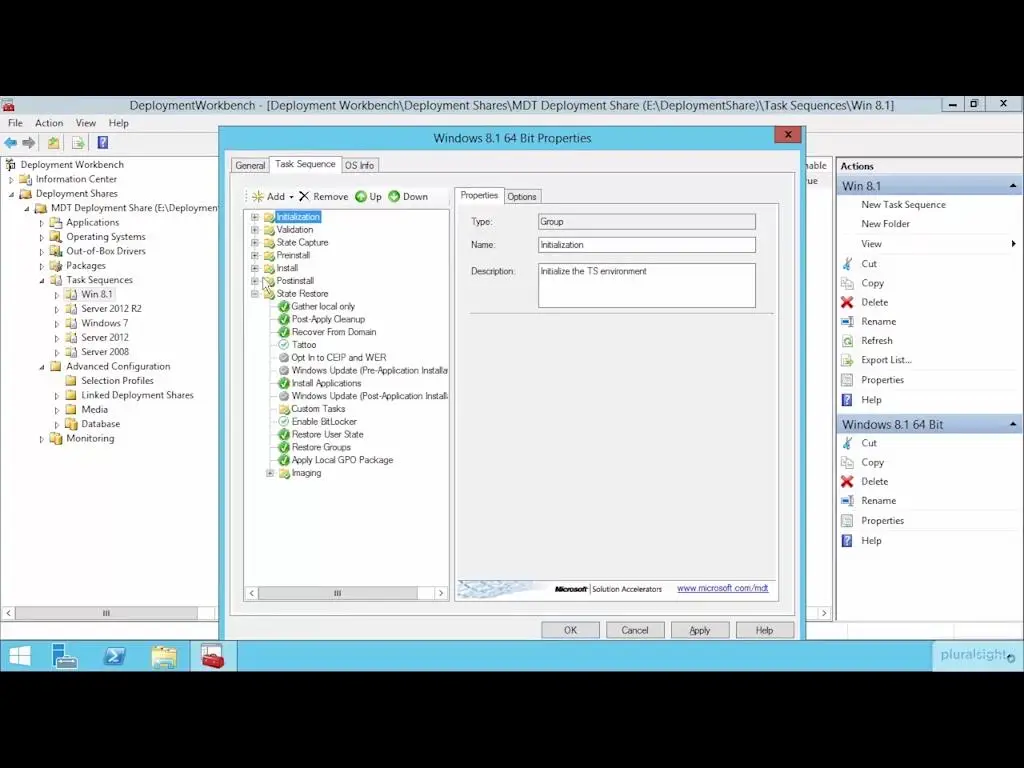Click Properties icon under Windows 8.1 64 Bit
This screenshot has height=768, width=1024.
point(847,520)
